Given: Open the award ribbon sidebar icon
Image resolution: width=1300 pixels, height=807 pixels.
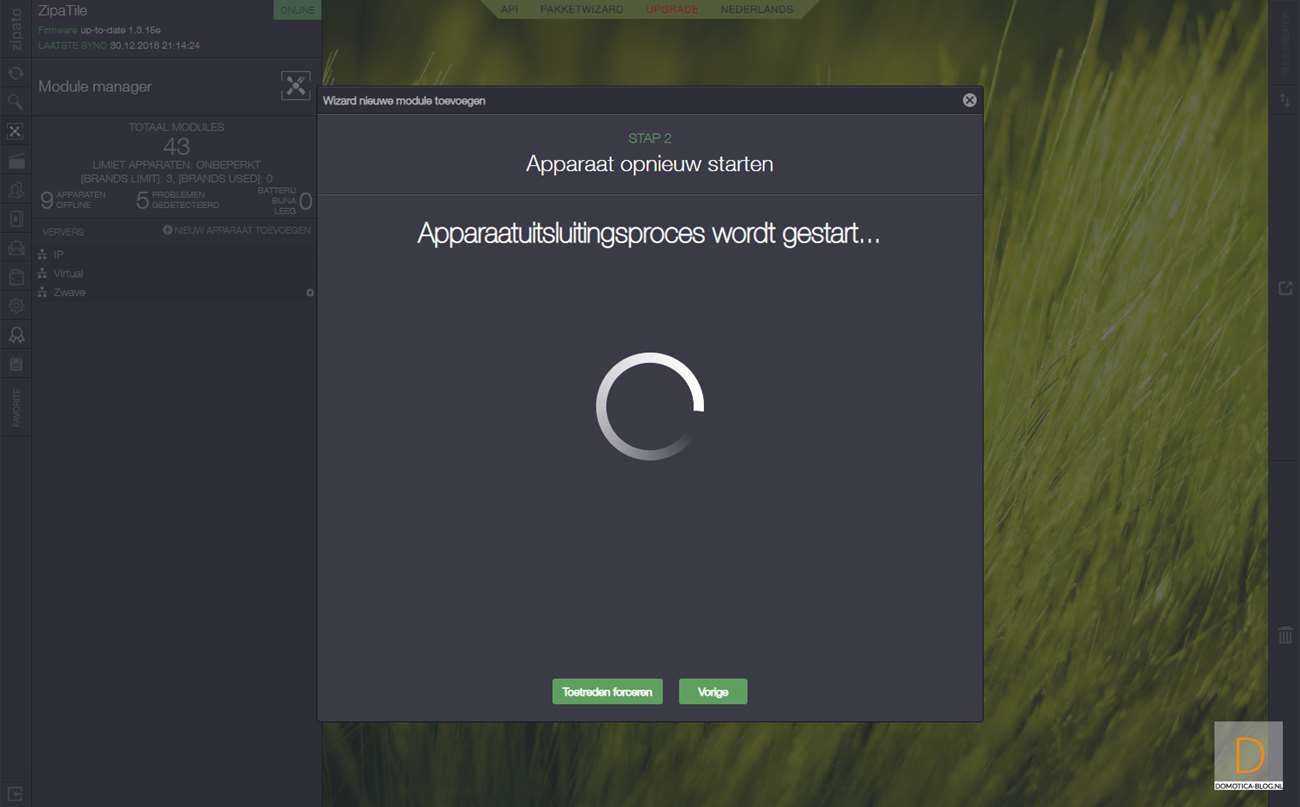Looking at the screenshot, I should [16, 335].
